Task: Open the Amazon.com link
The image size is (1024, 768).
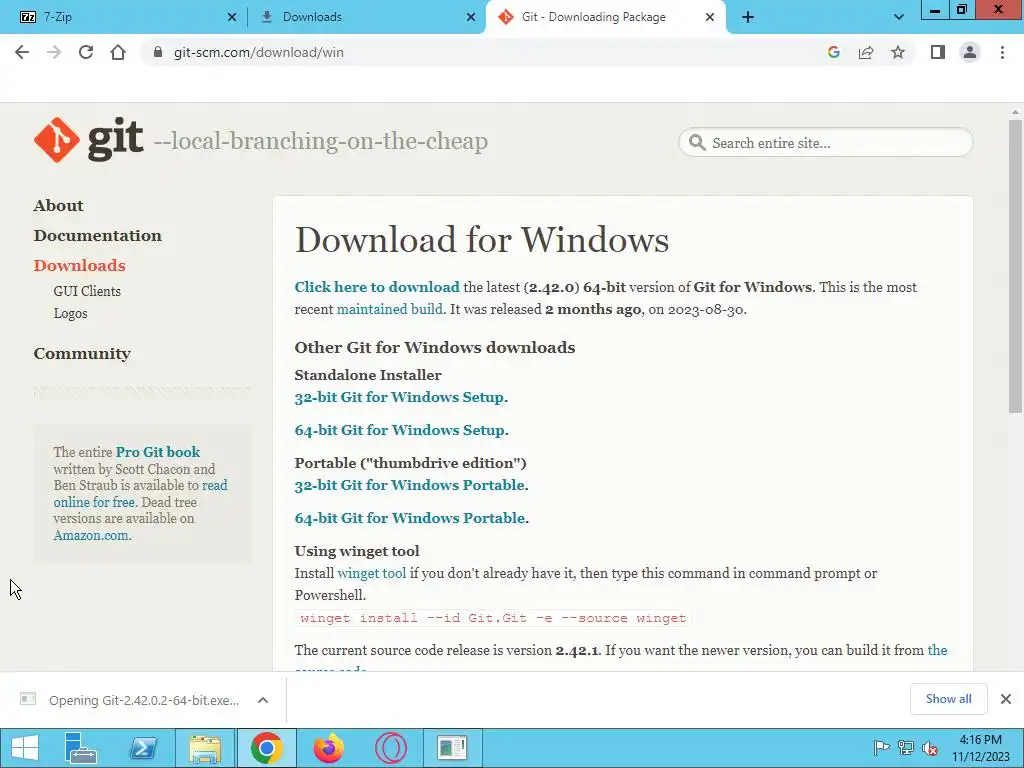Action: click(x=91, y=536)
